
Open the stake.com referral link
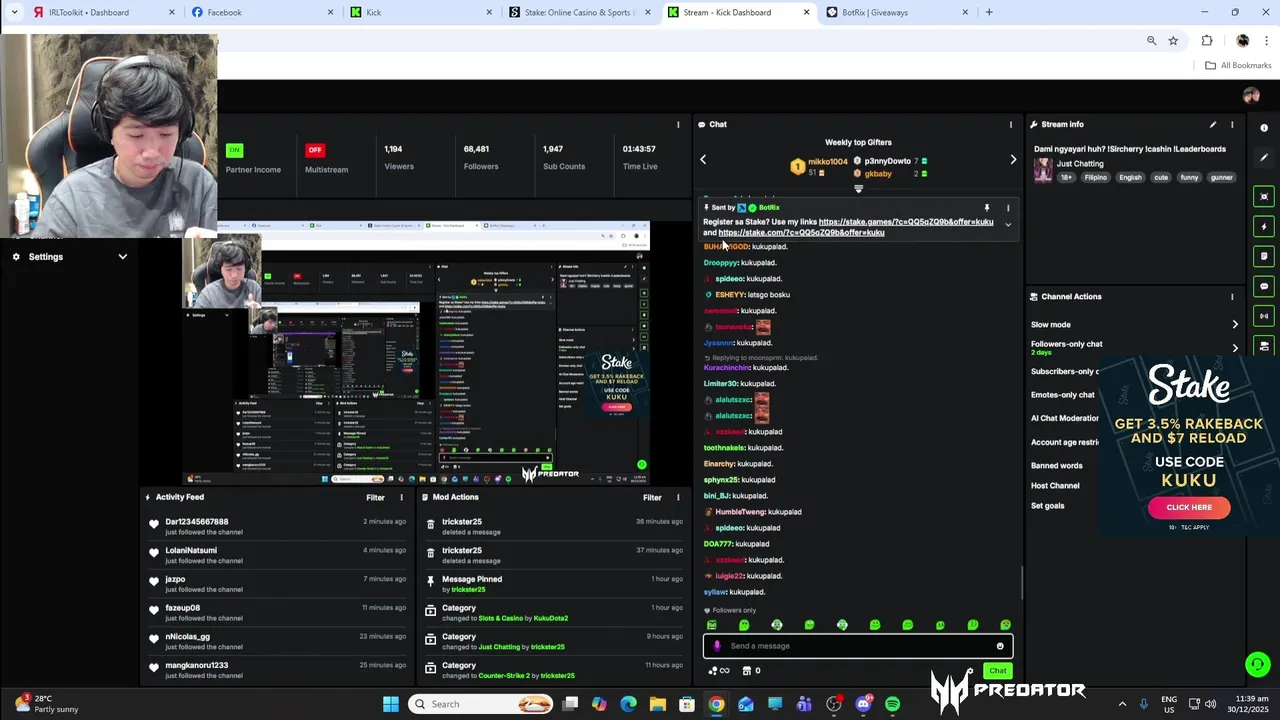click(x=801, y=233)
